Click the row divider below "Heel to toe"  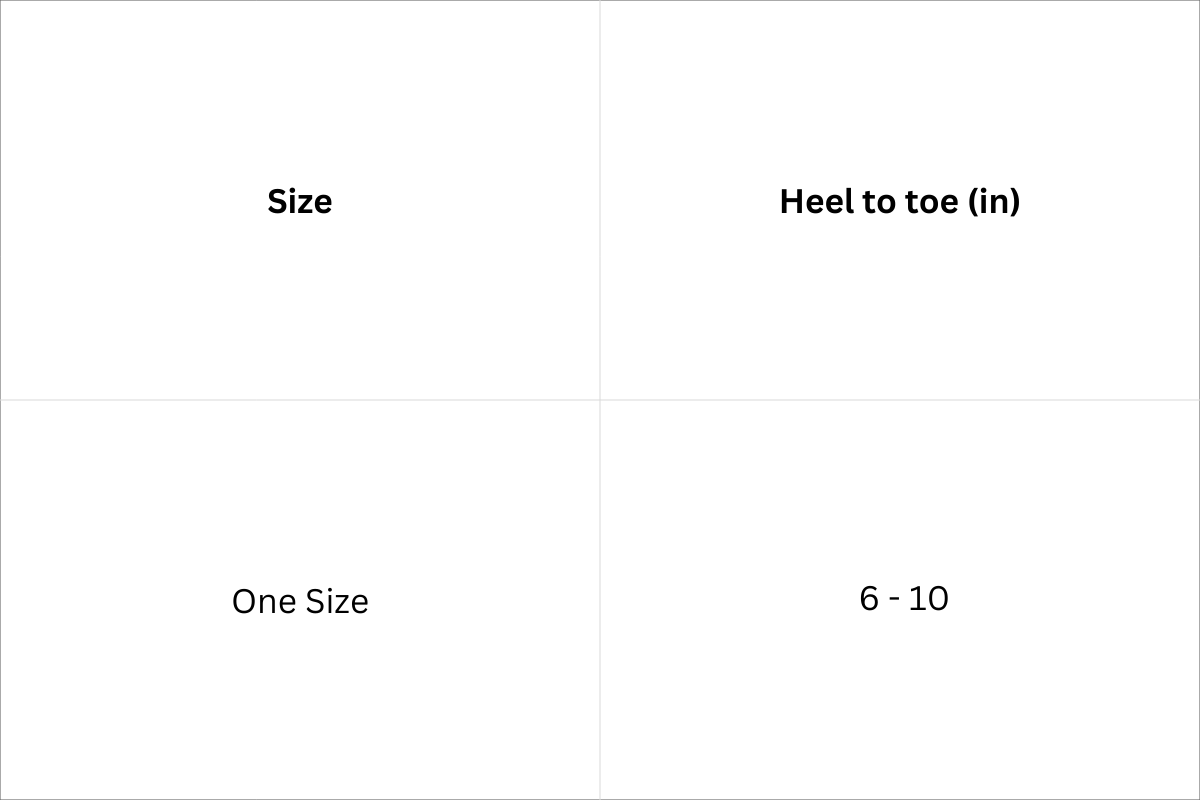click(x=900, y=400)
